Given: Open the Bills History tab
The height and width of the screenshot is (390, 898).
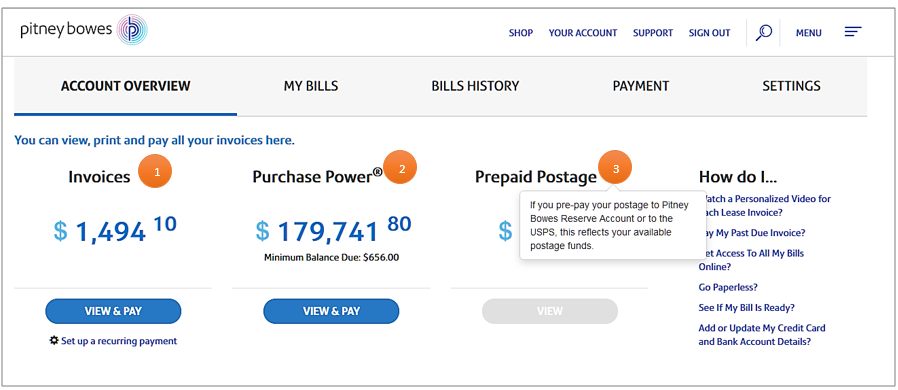Looking at the screenshot, I should [475, 86].
